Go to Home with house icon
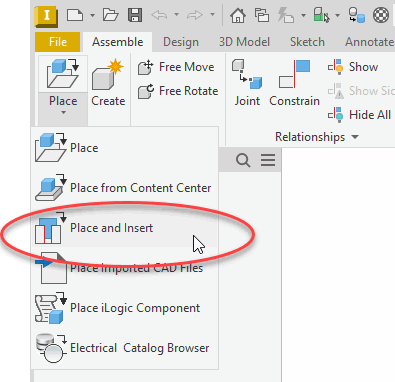This screenshot has height=382, width=395. click(x=238, y=15)
